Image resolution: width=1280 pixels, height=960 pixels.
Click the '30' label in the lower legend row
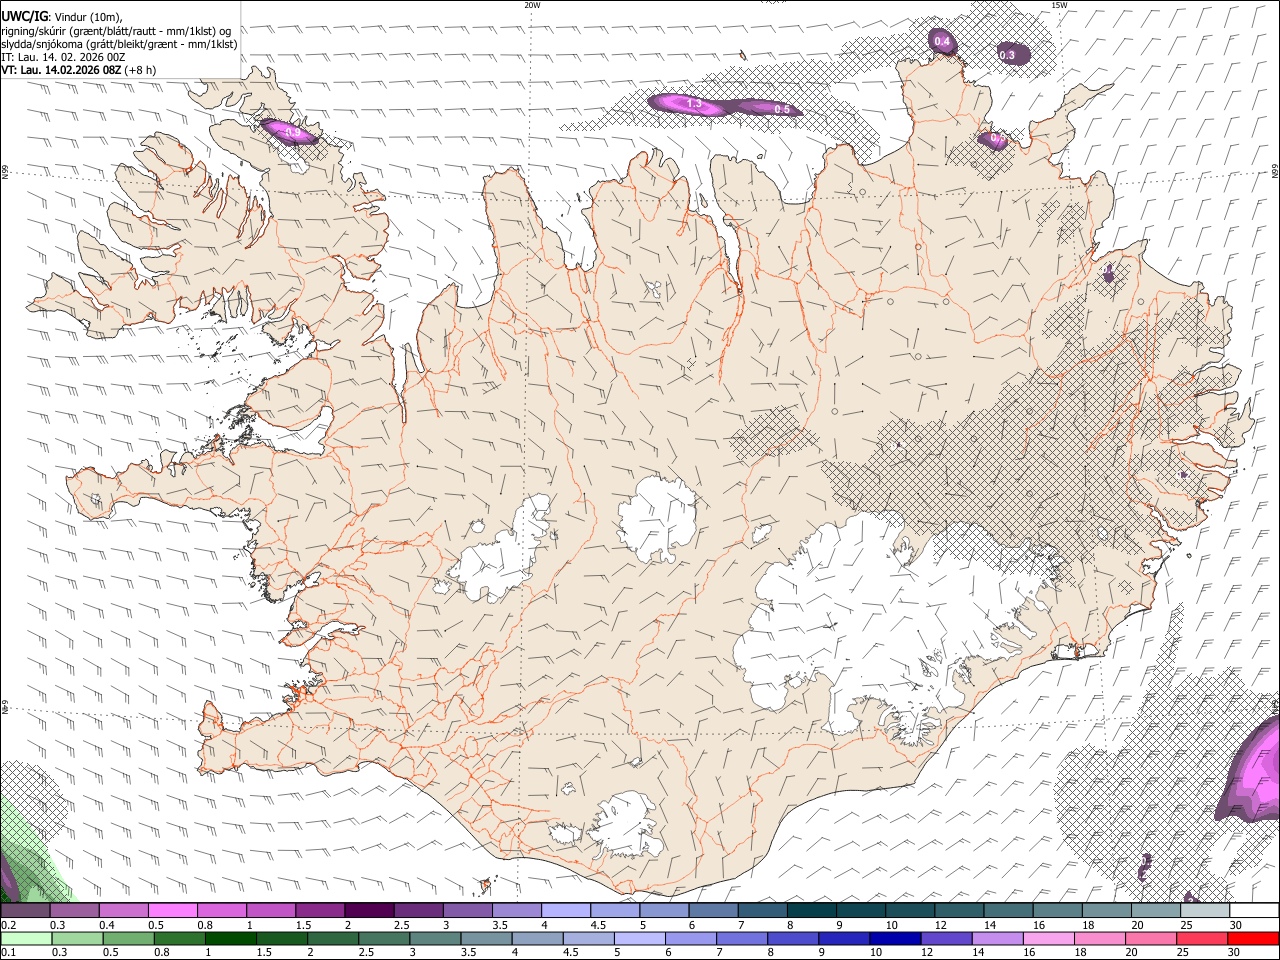1236,953
